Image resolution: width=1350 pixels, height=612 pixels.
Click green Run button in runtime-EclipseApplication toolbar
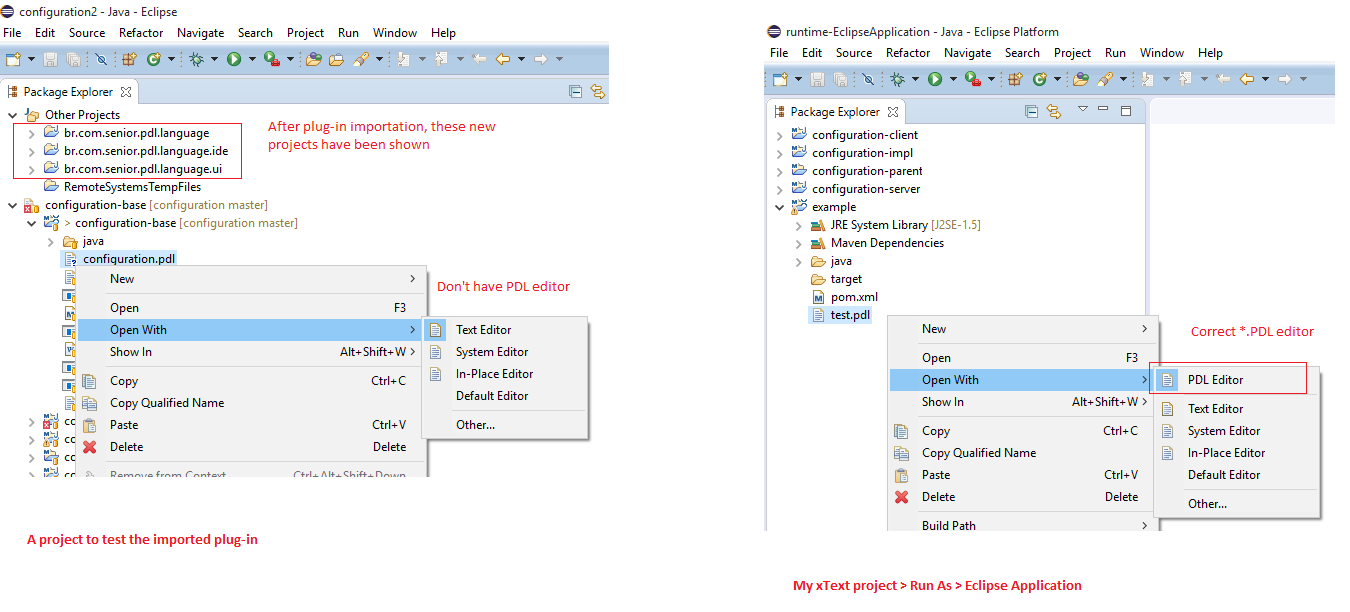[935, 79]
